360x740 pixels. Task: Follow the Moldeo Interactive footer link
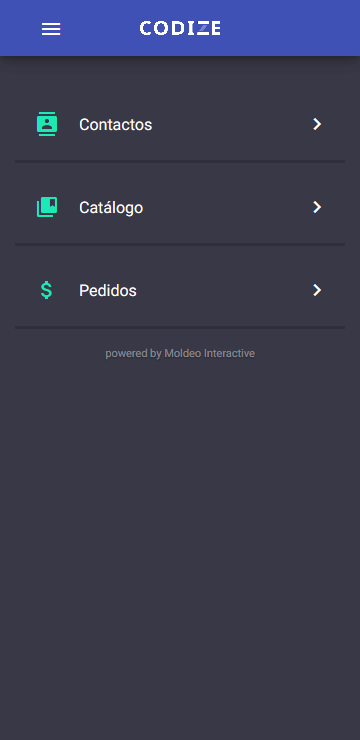[x=209, y=353]
